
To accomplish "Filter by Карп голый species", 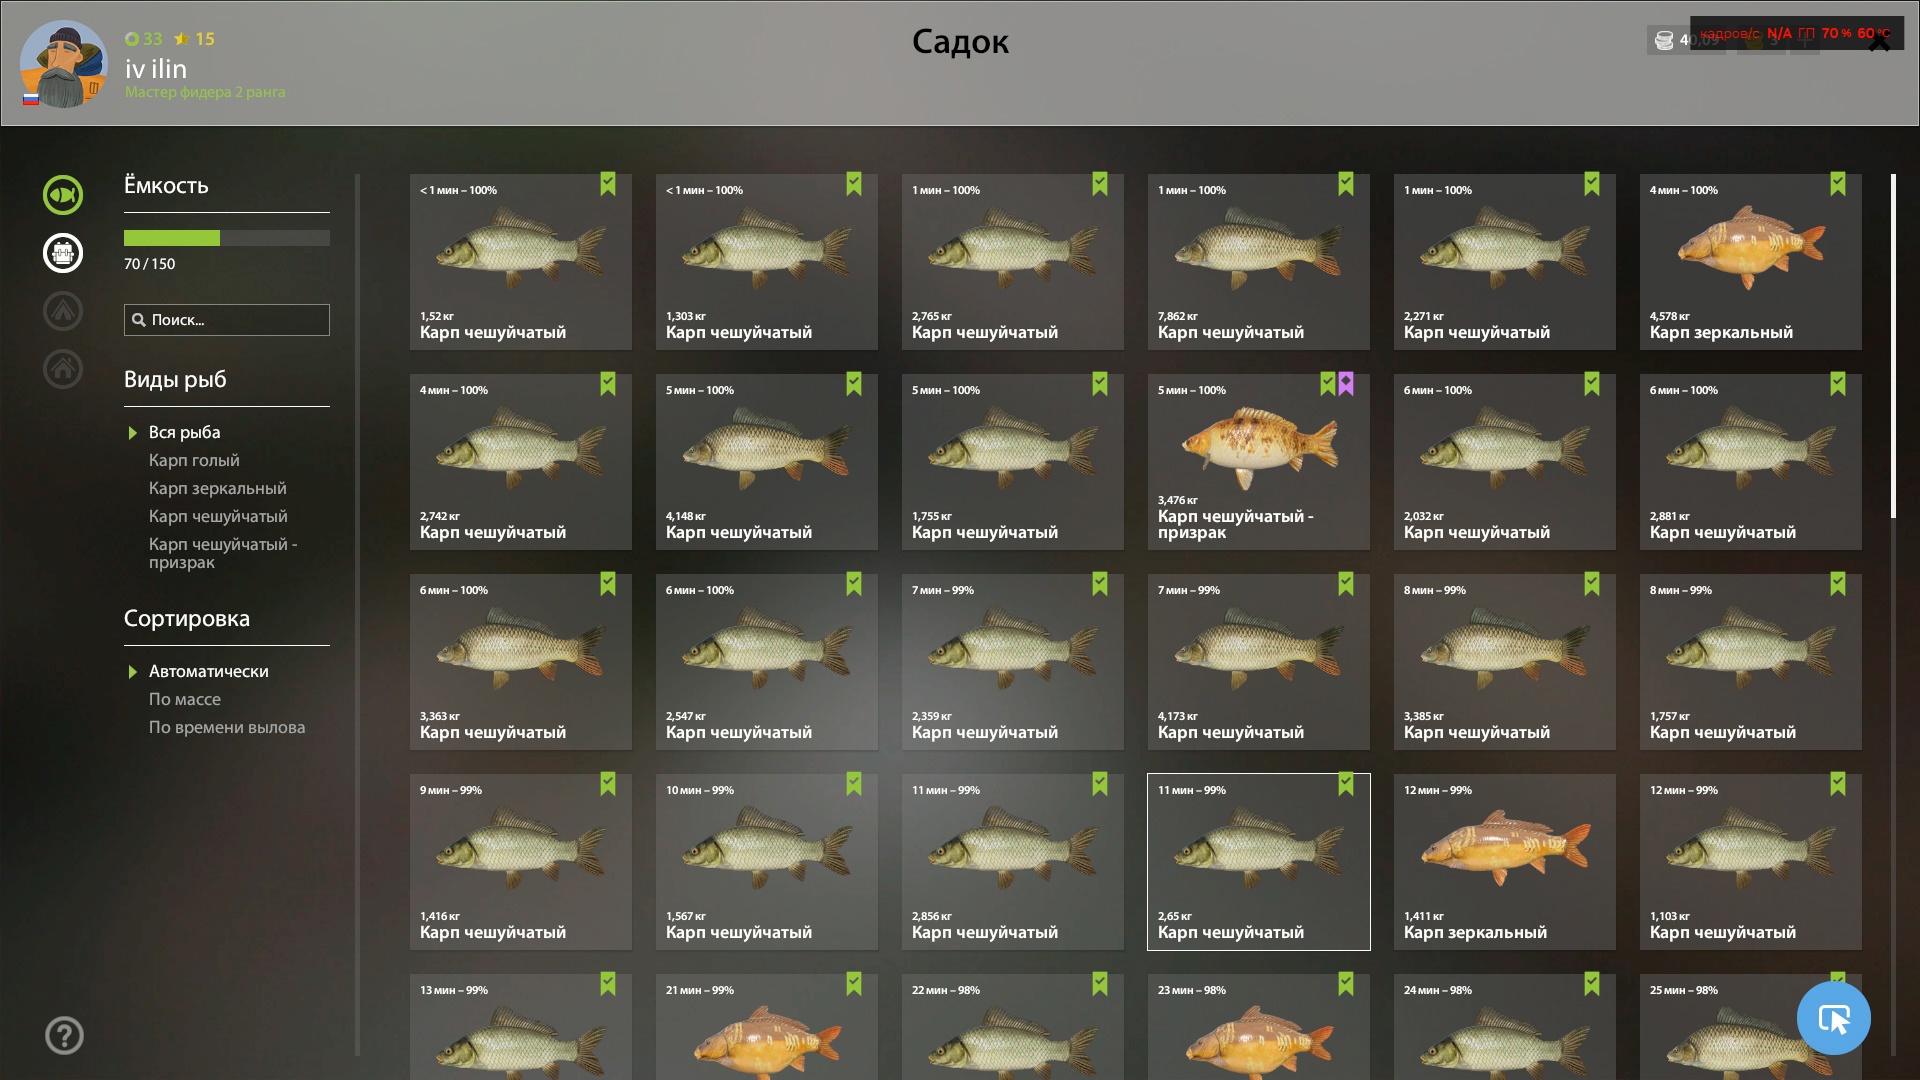I will pyautogui.click(x=194, y=460).
